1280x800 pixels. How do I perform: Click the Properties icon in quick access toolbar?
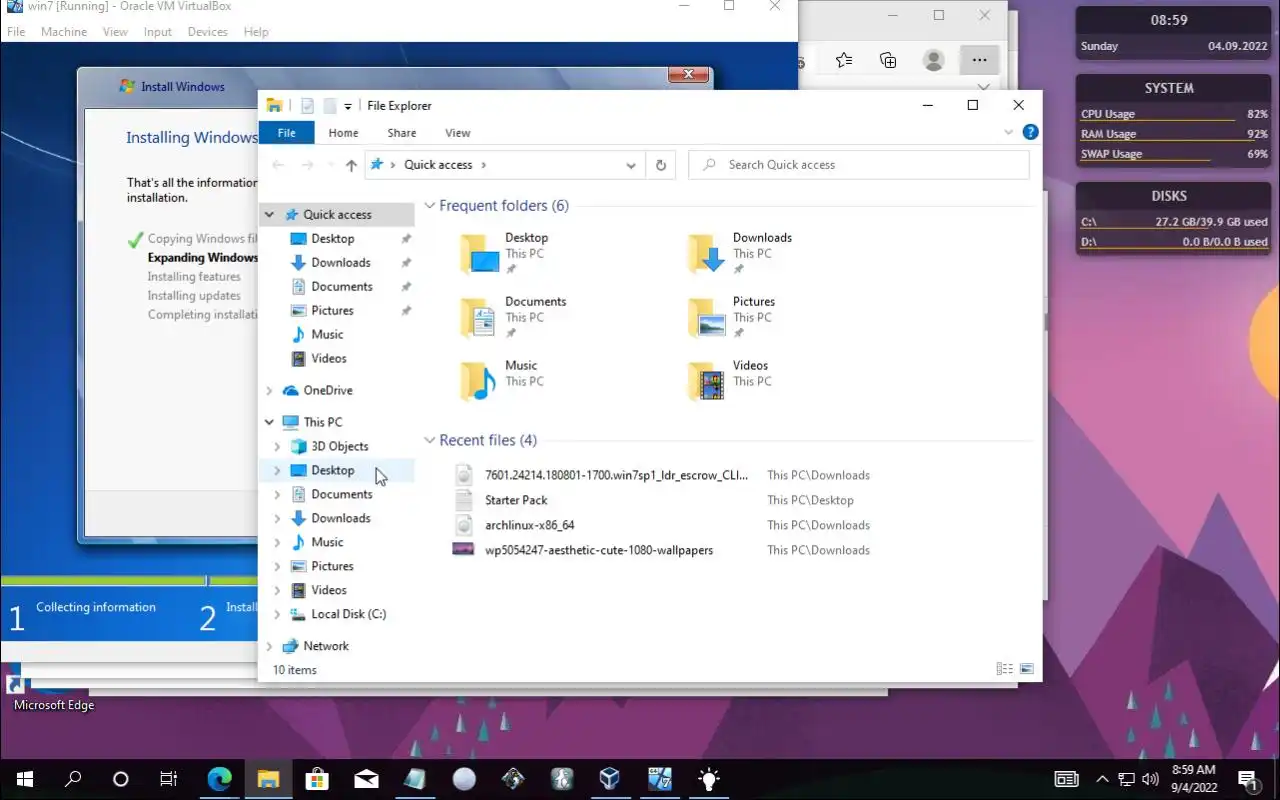(308, 106)
